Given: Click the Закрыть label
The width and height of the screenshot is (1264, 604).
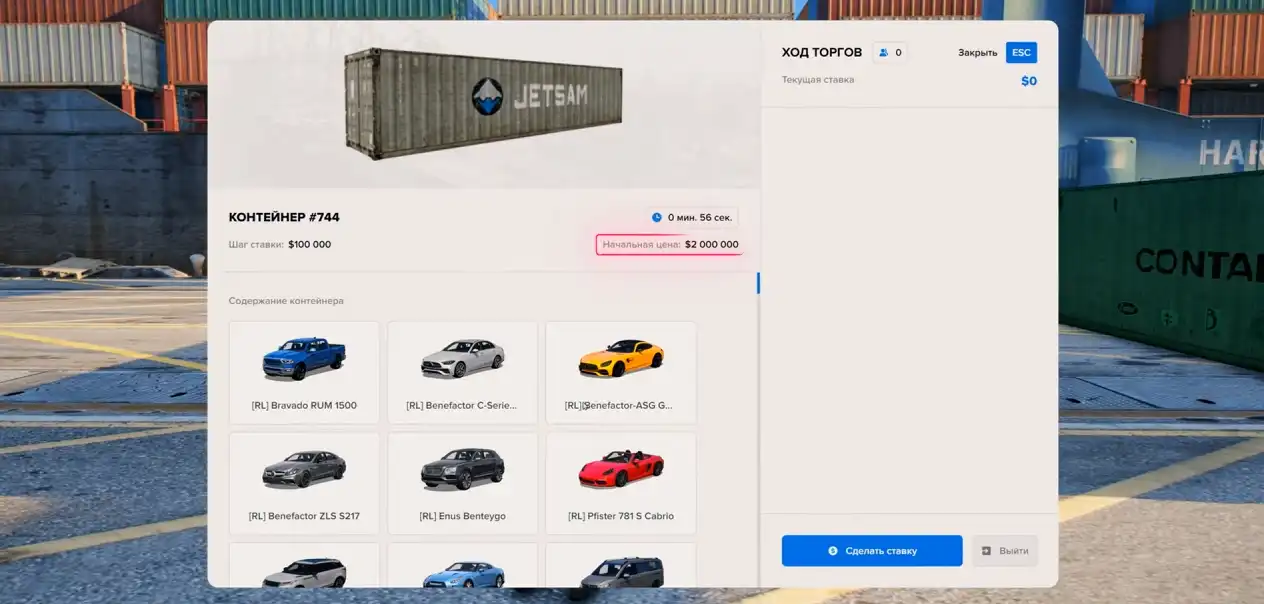Looking at the screenshot, I should [977, 52].
